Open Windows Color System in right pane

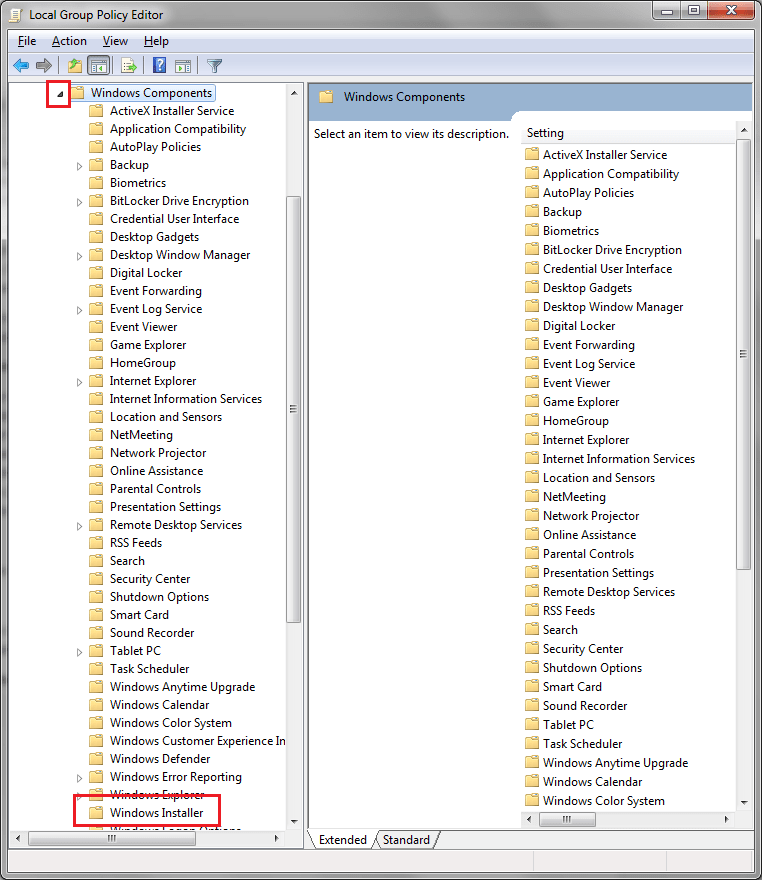[604, 801]
